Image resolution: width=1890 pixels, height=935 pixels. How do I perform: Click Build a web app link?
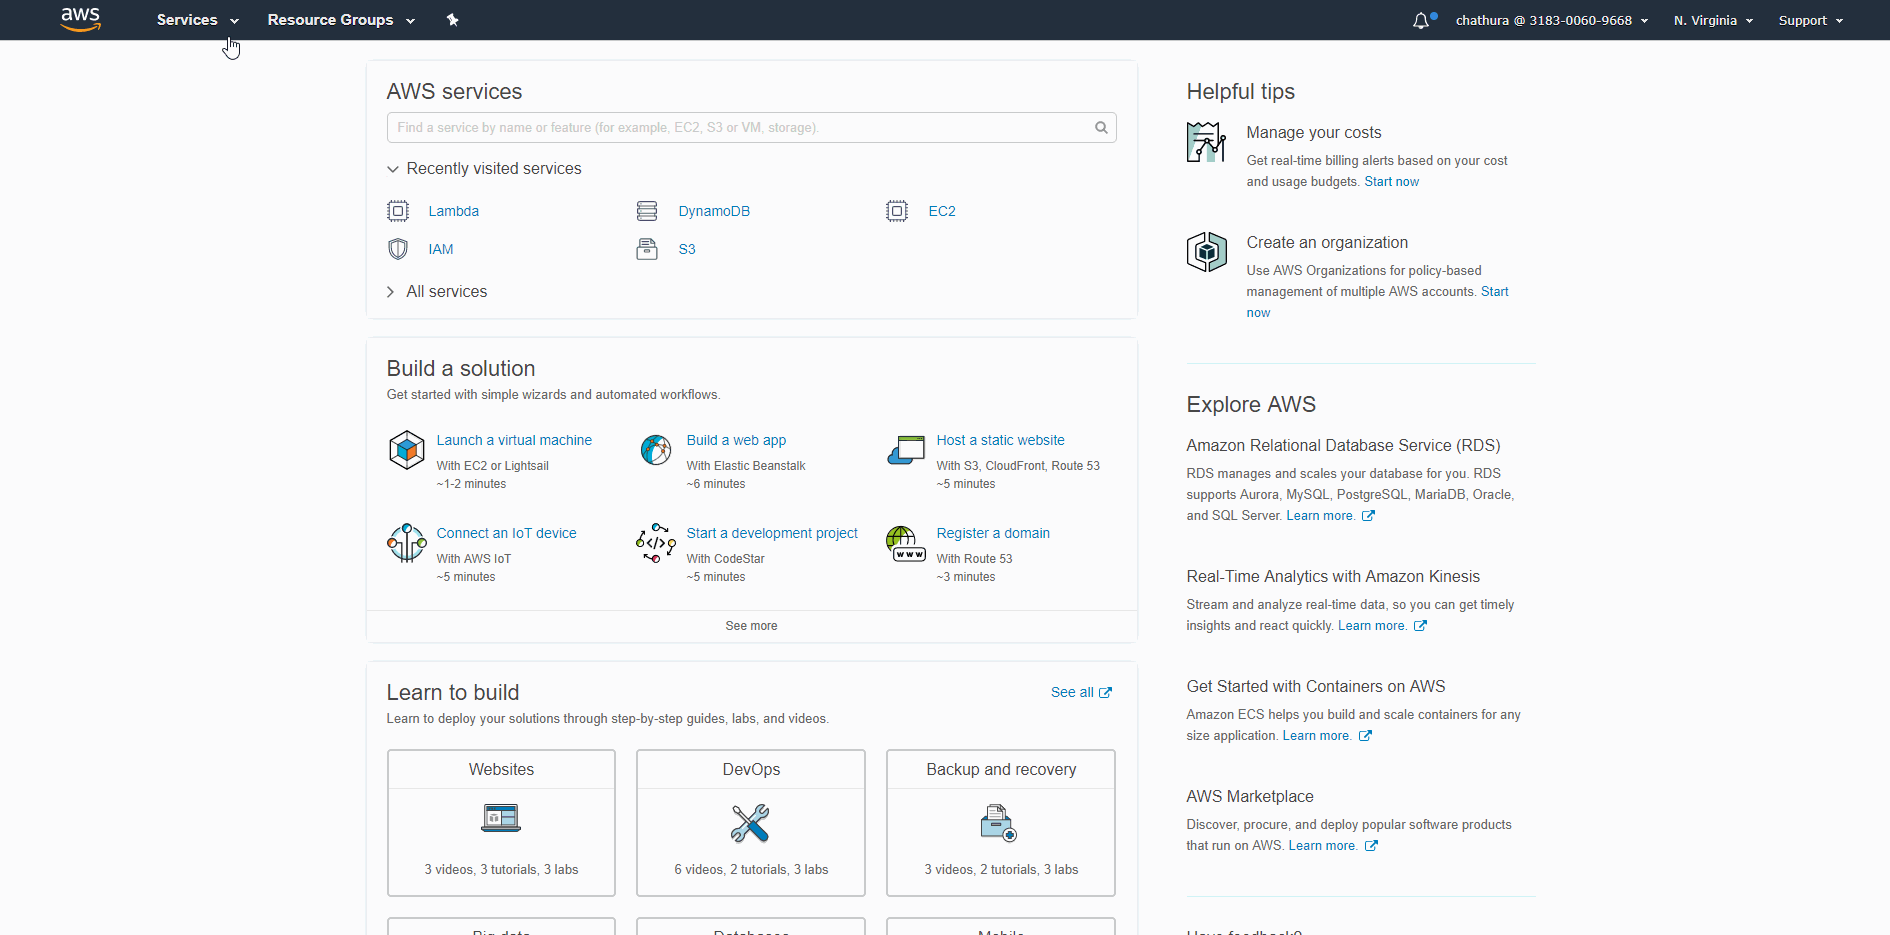(x=736, y=440)
